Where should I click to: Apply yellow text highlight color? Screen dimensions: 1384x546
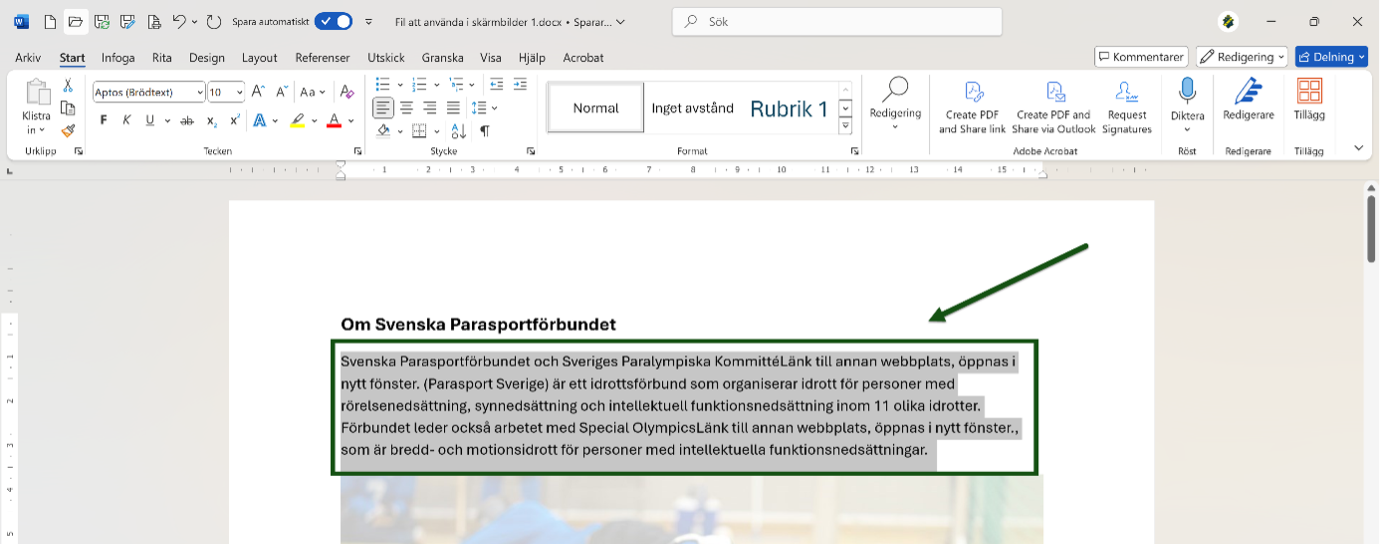(297, 121)
